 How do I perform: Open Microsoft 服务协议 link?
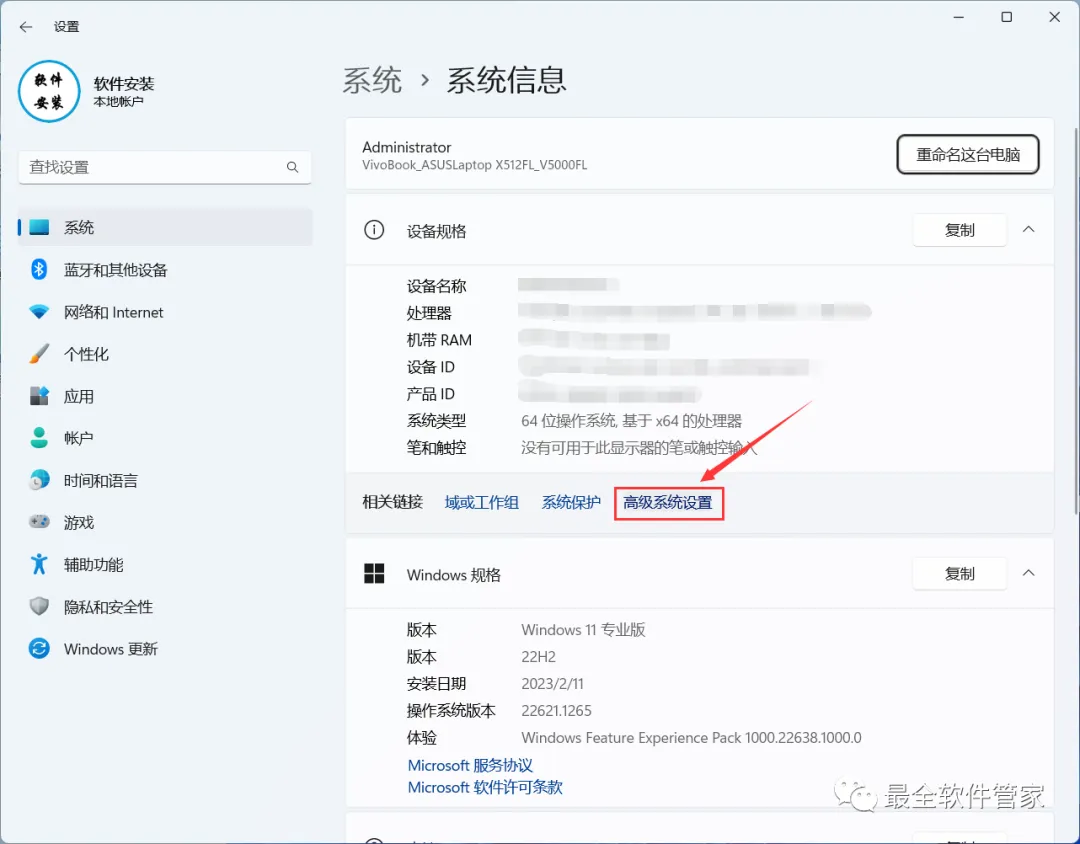coord(470,765)
